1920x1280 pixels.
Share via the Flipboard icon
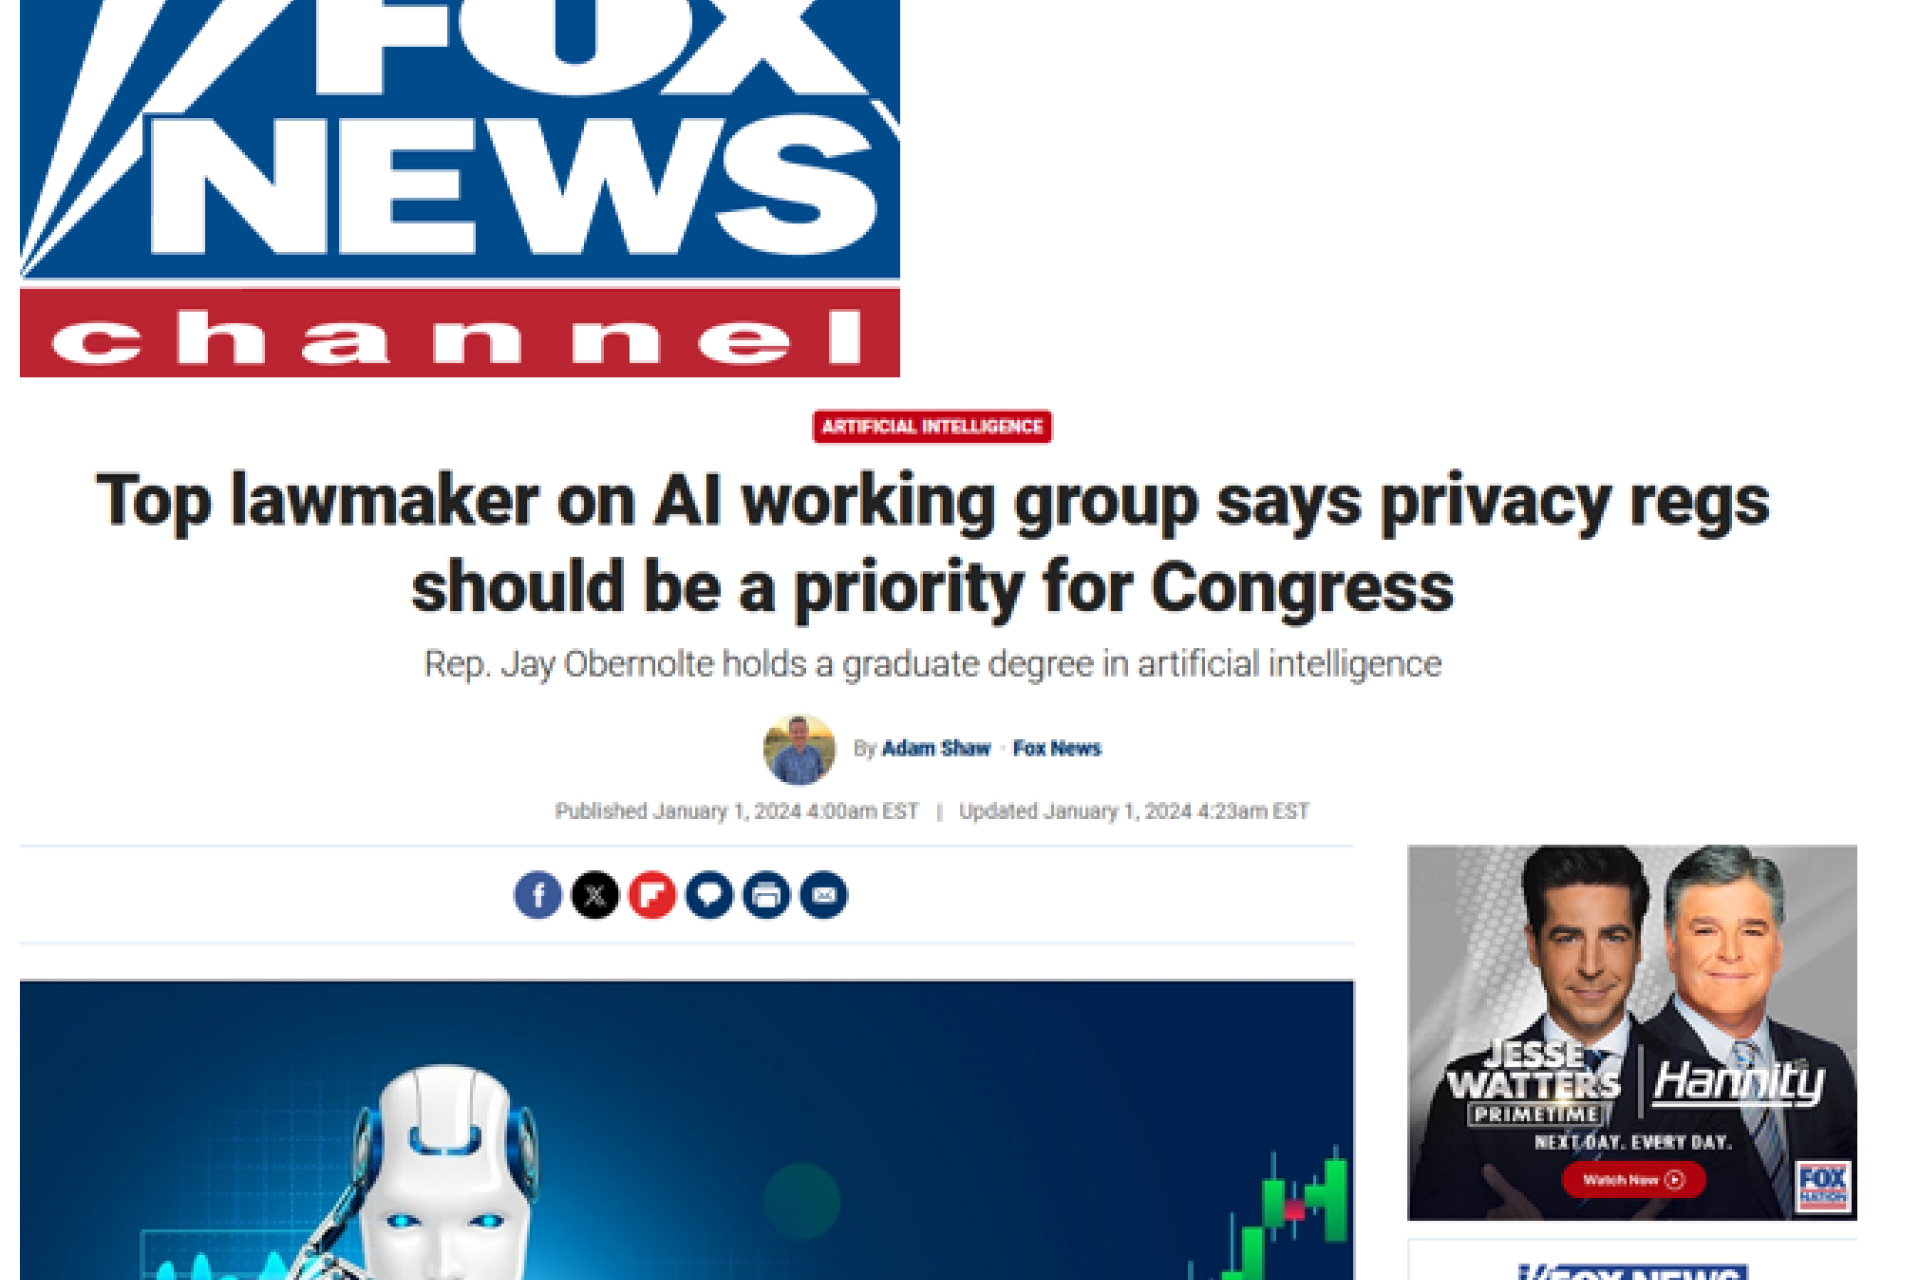click(652, 895)
